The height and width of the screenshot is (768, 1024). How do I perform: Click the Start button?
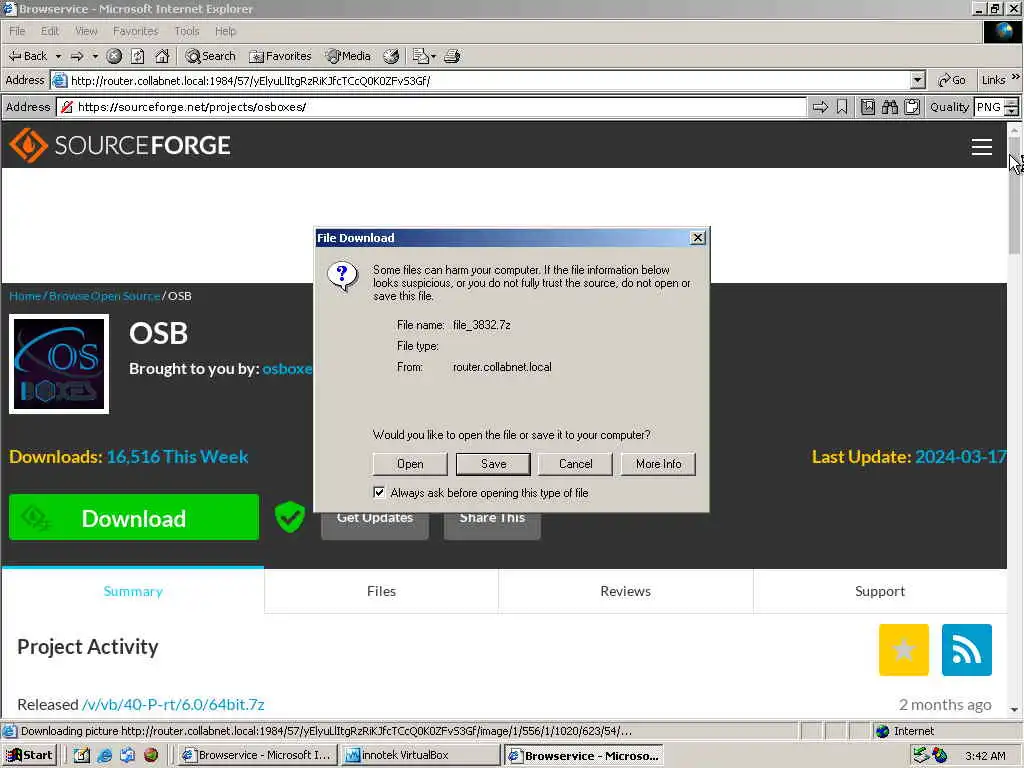(30, 755)
